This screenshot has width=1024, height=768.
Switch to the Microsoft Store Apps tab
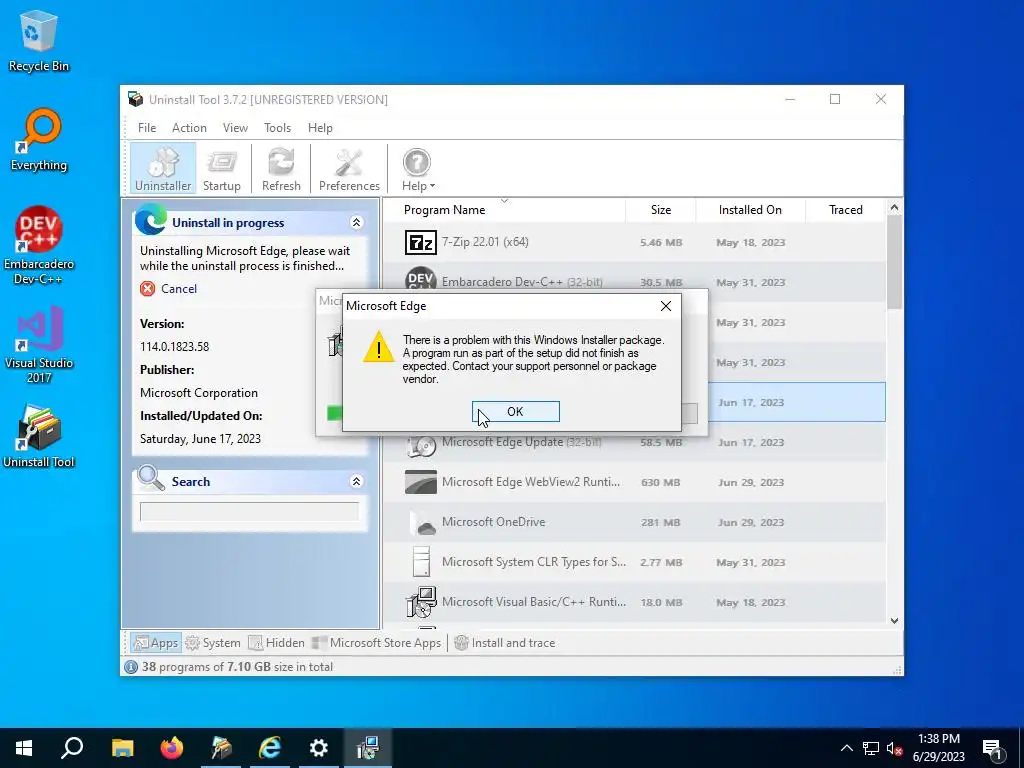377,643
